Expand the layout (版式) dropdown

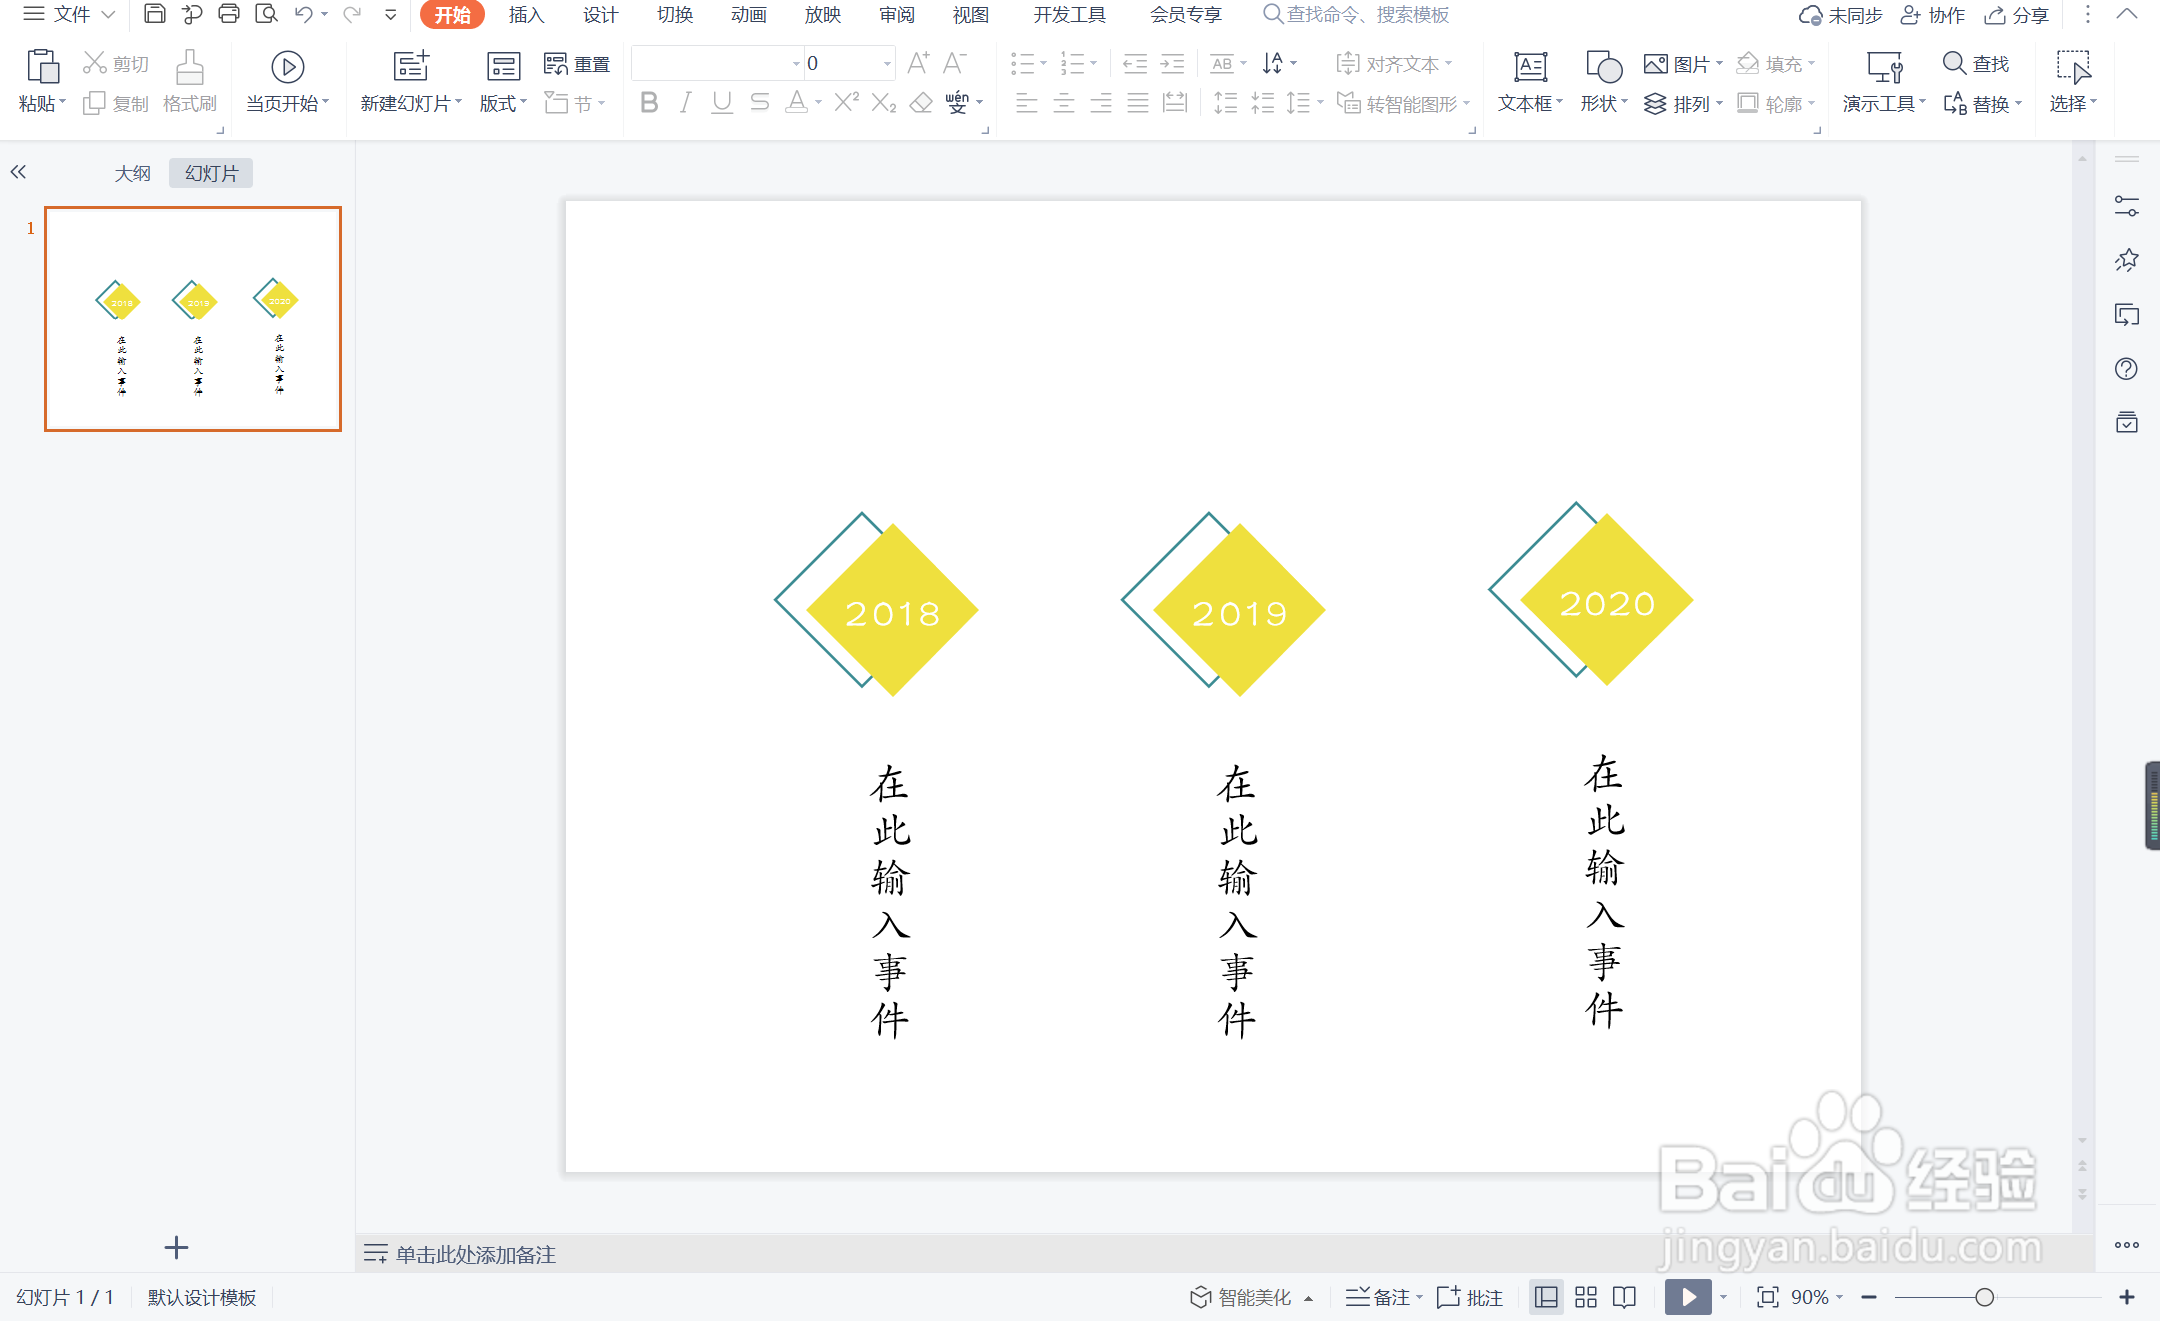[503, 104]
